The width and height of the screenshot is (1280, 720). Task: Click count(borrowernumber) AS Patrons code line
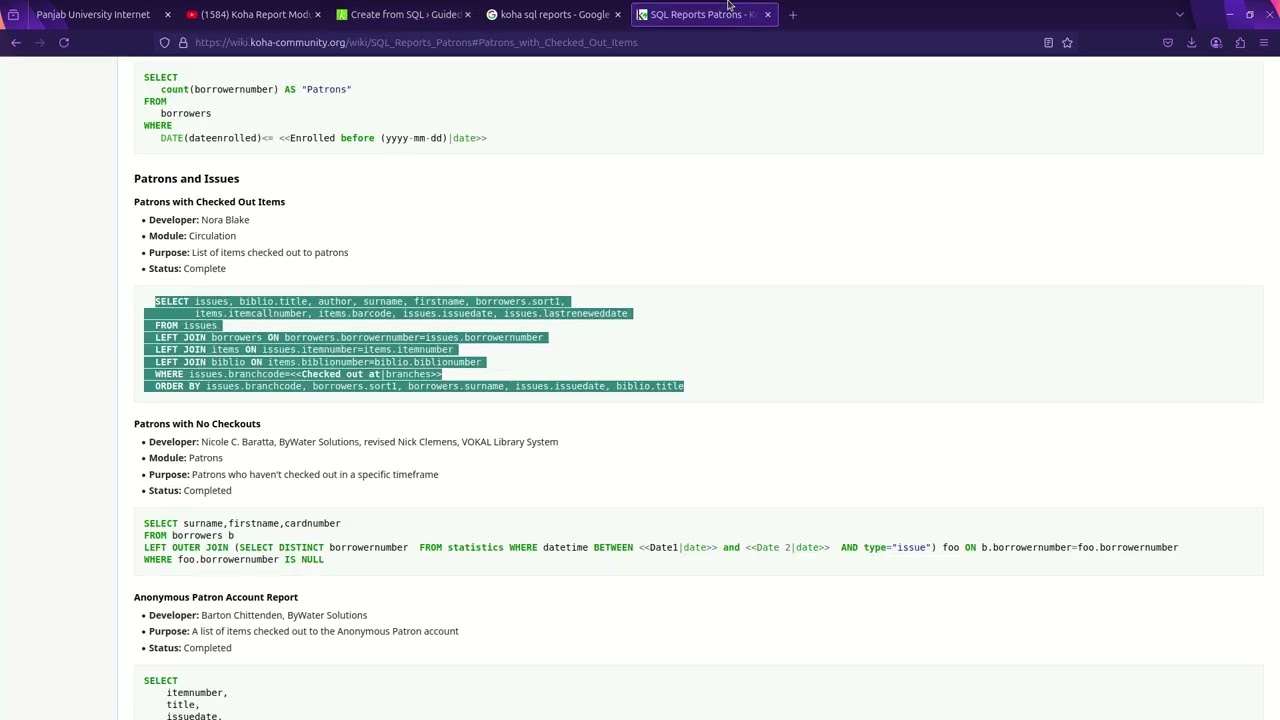(256, 89)
